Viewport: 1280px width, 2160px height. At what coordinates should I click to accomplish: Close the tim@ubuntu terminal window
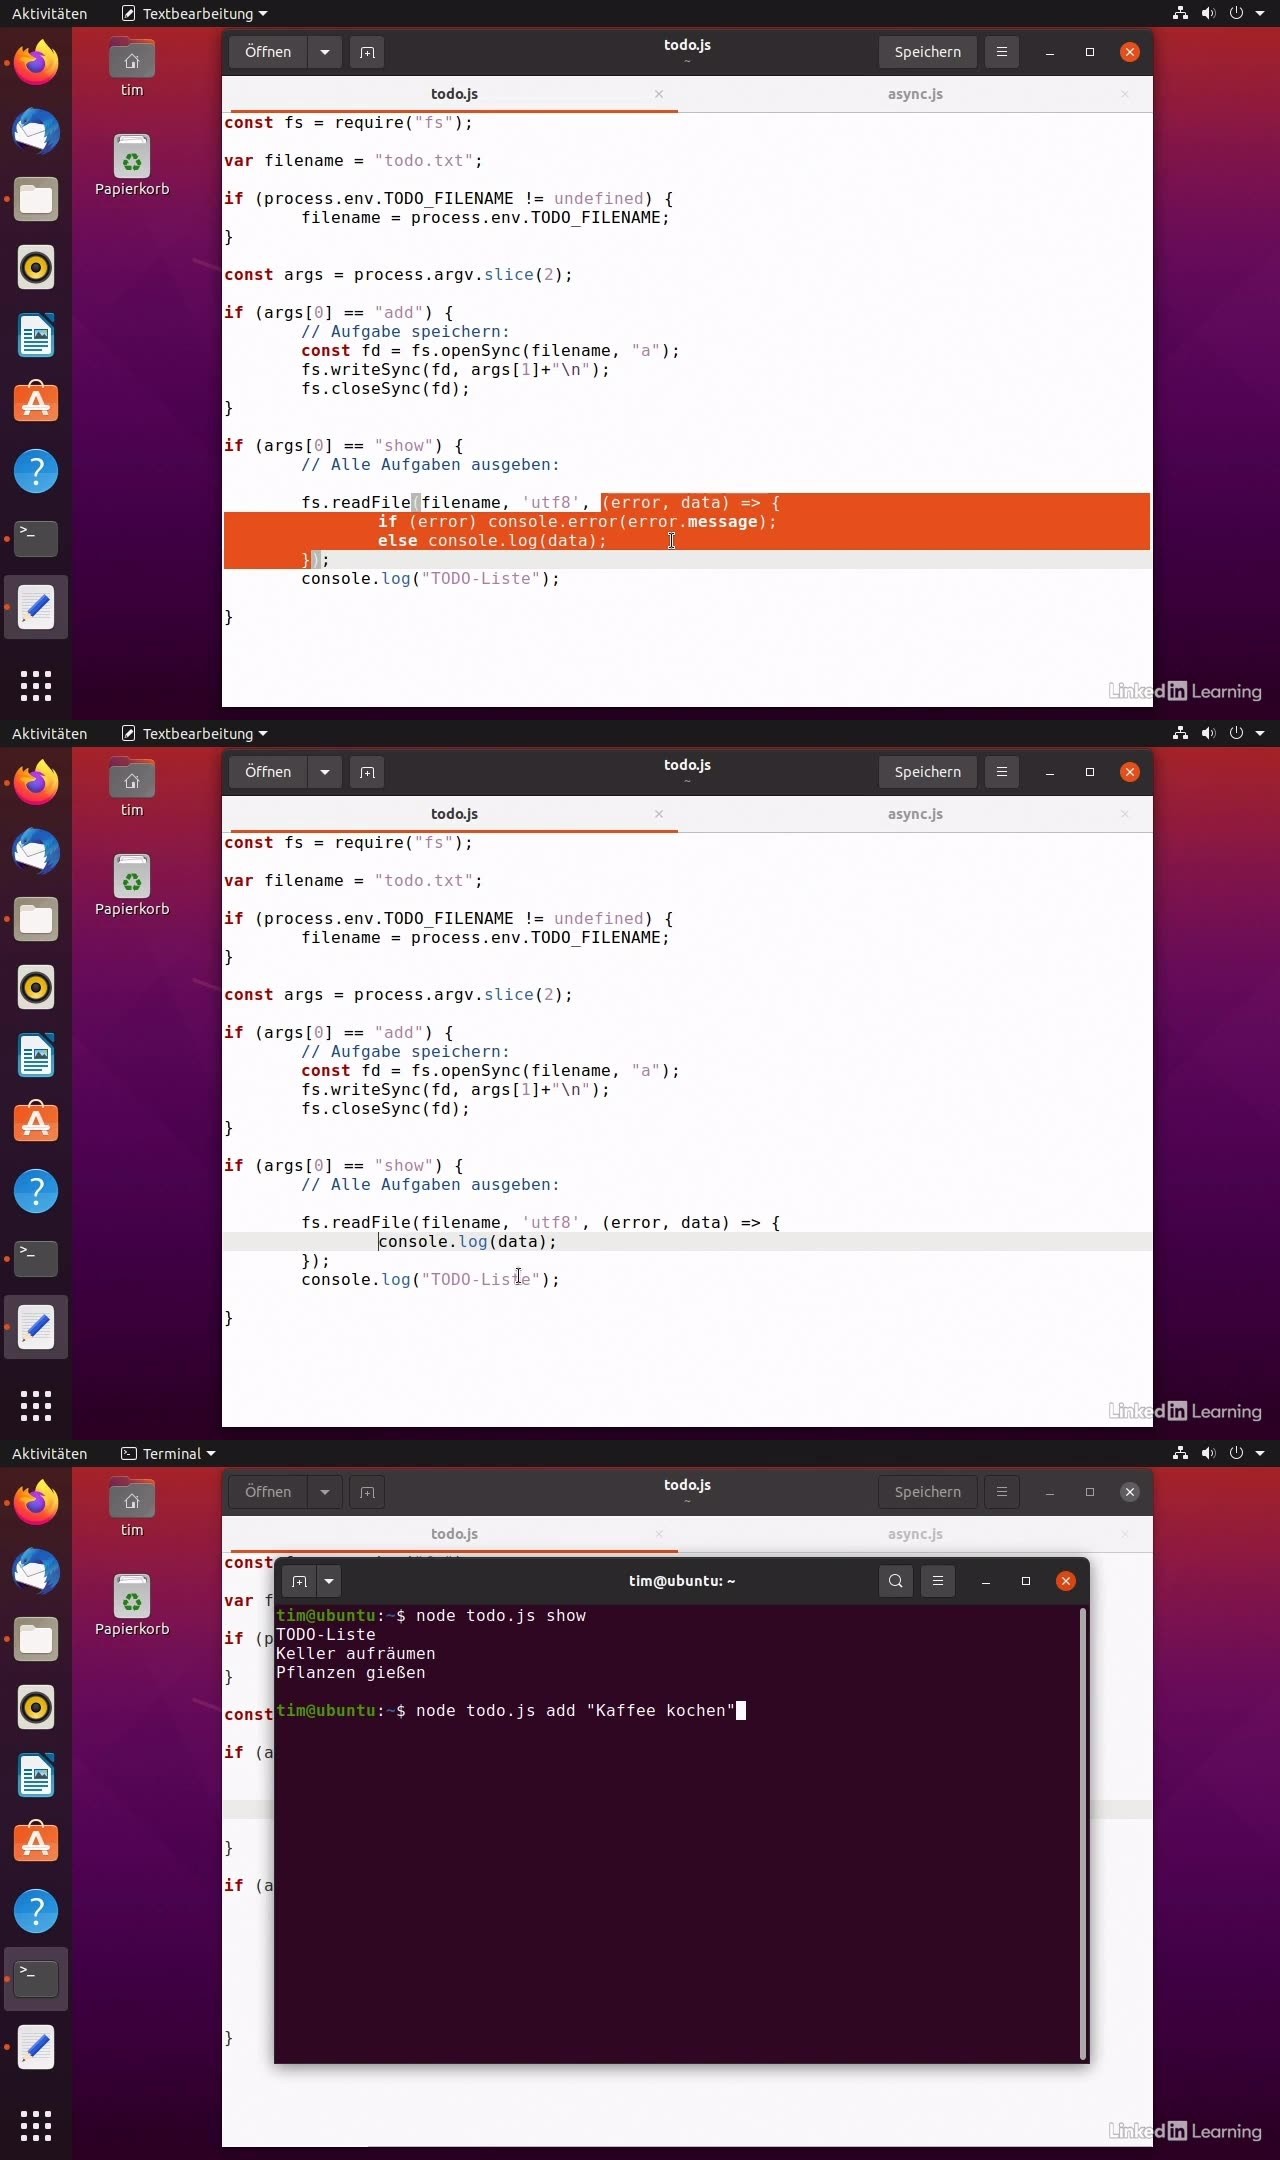click(x=1065, y=1581)
